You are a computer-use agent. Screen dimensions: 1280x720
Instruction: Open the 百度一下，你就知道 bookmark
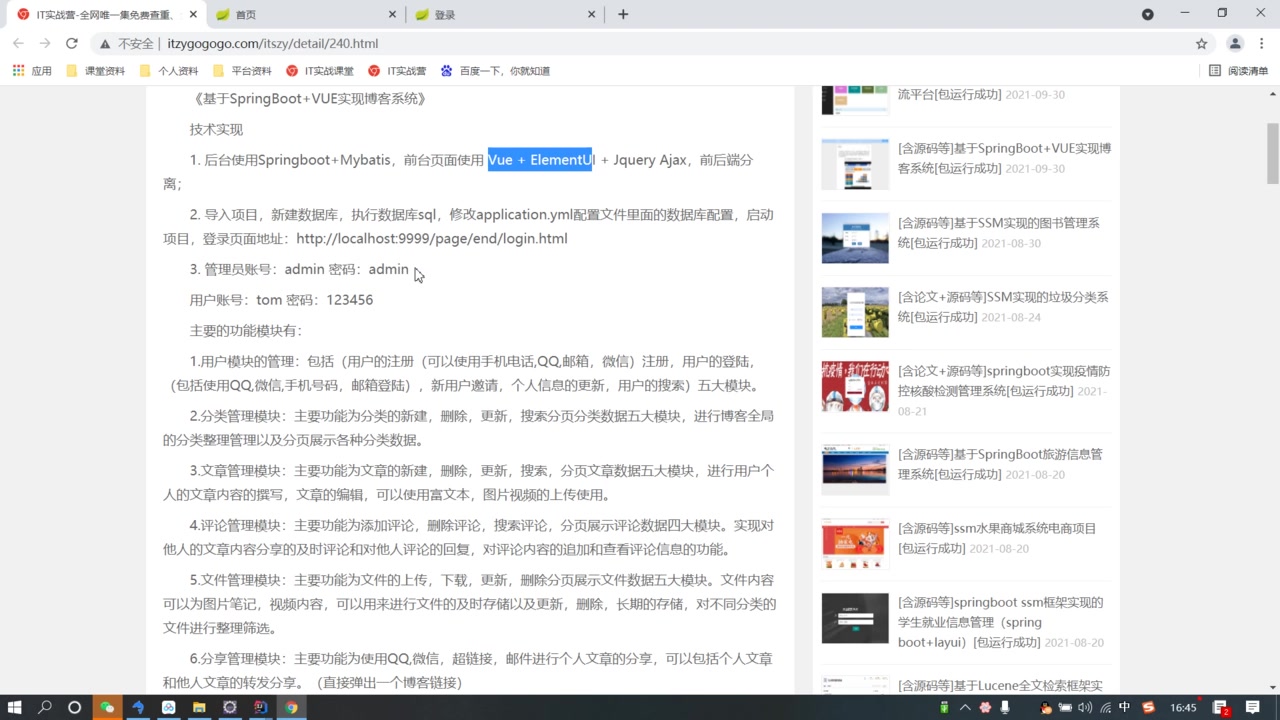coord(495,71)
